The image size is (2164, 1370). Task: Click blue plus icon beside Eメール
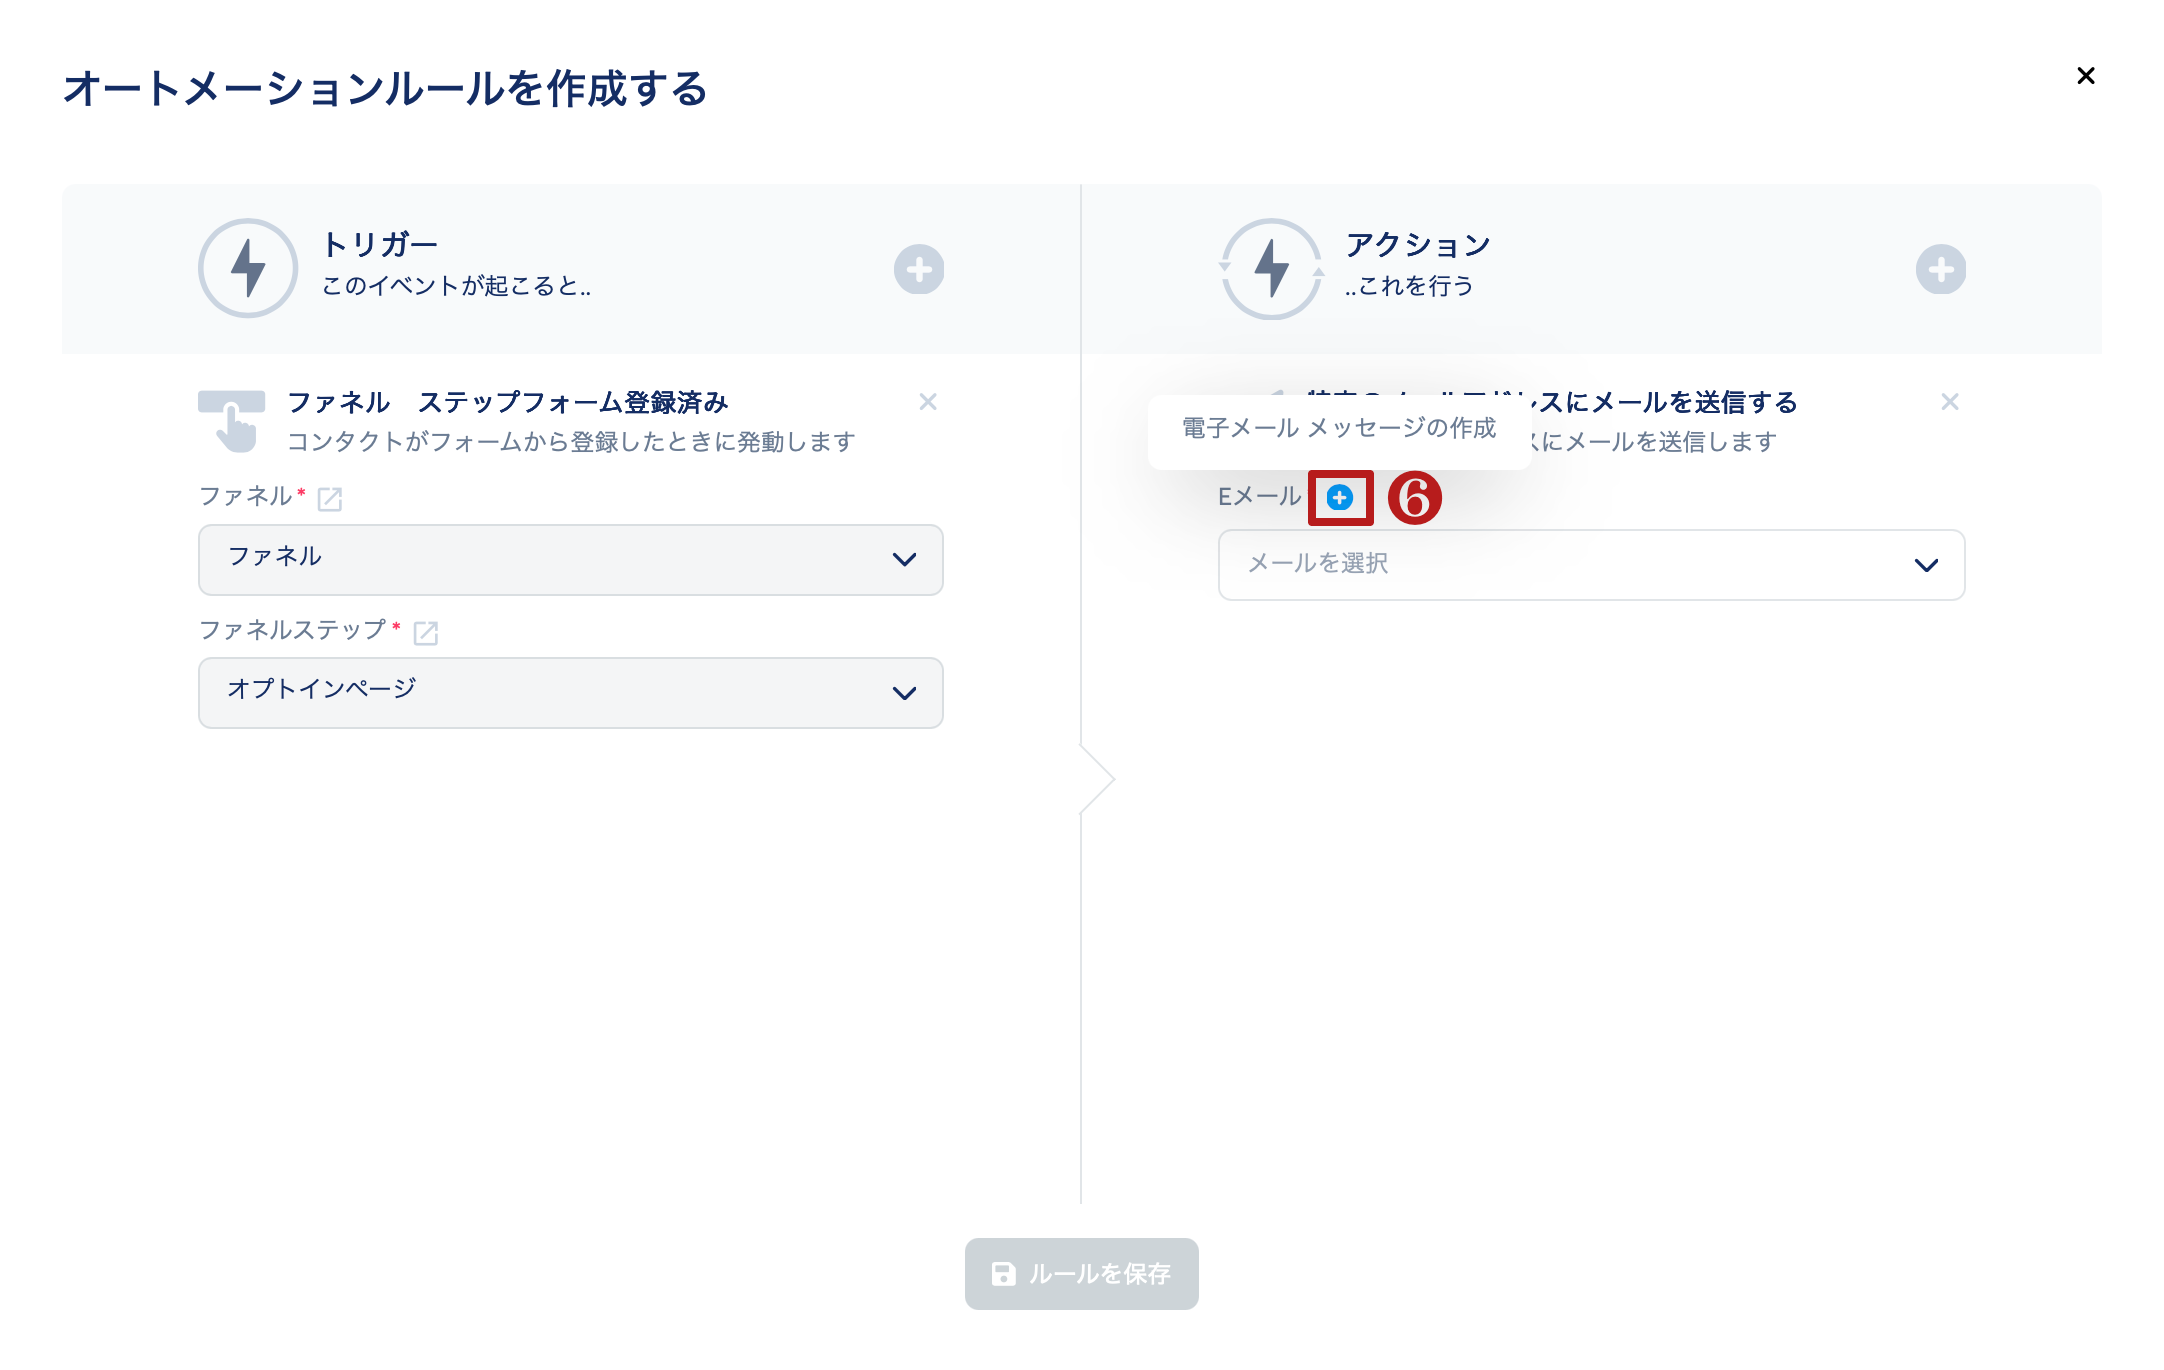(1339, 497)
